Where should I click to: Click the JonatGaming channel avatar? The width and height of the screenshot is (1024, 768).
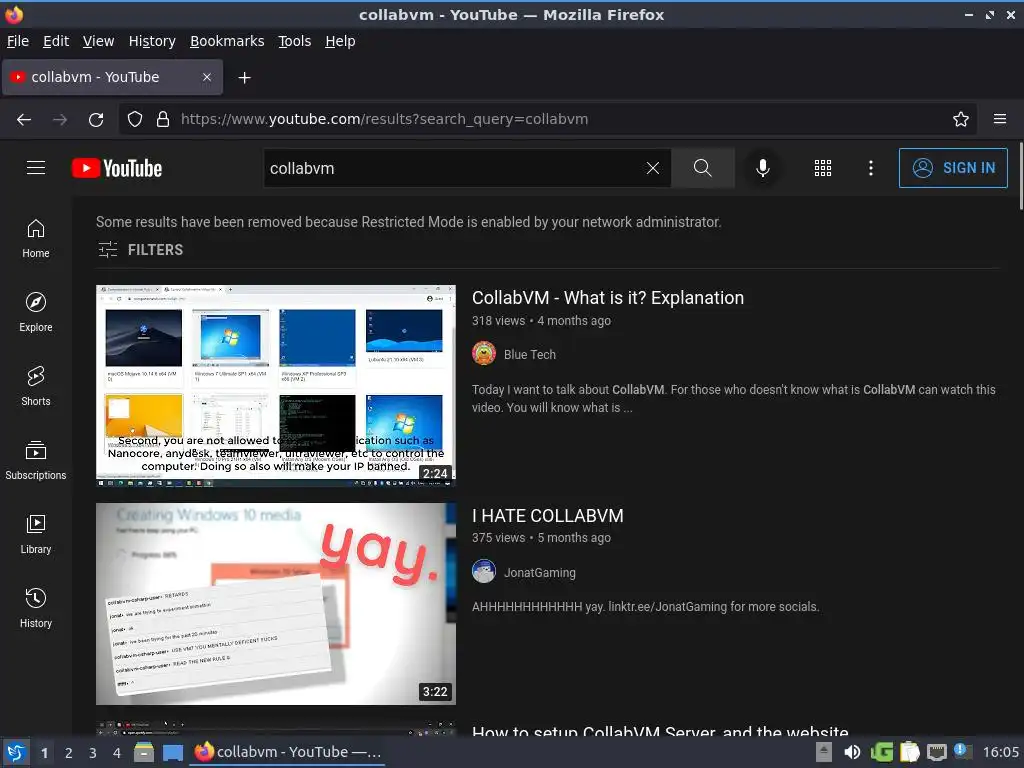tap(484, 571)
